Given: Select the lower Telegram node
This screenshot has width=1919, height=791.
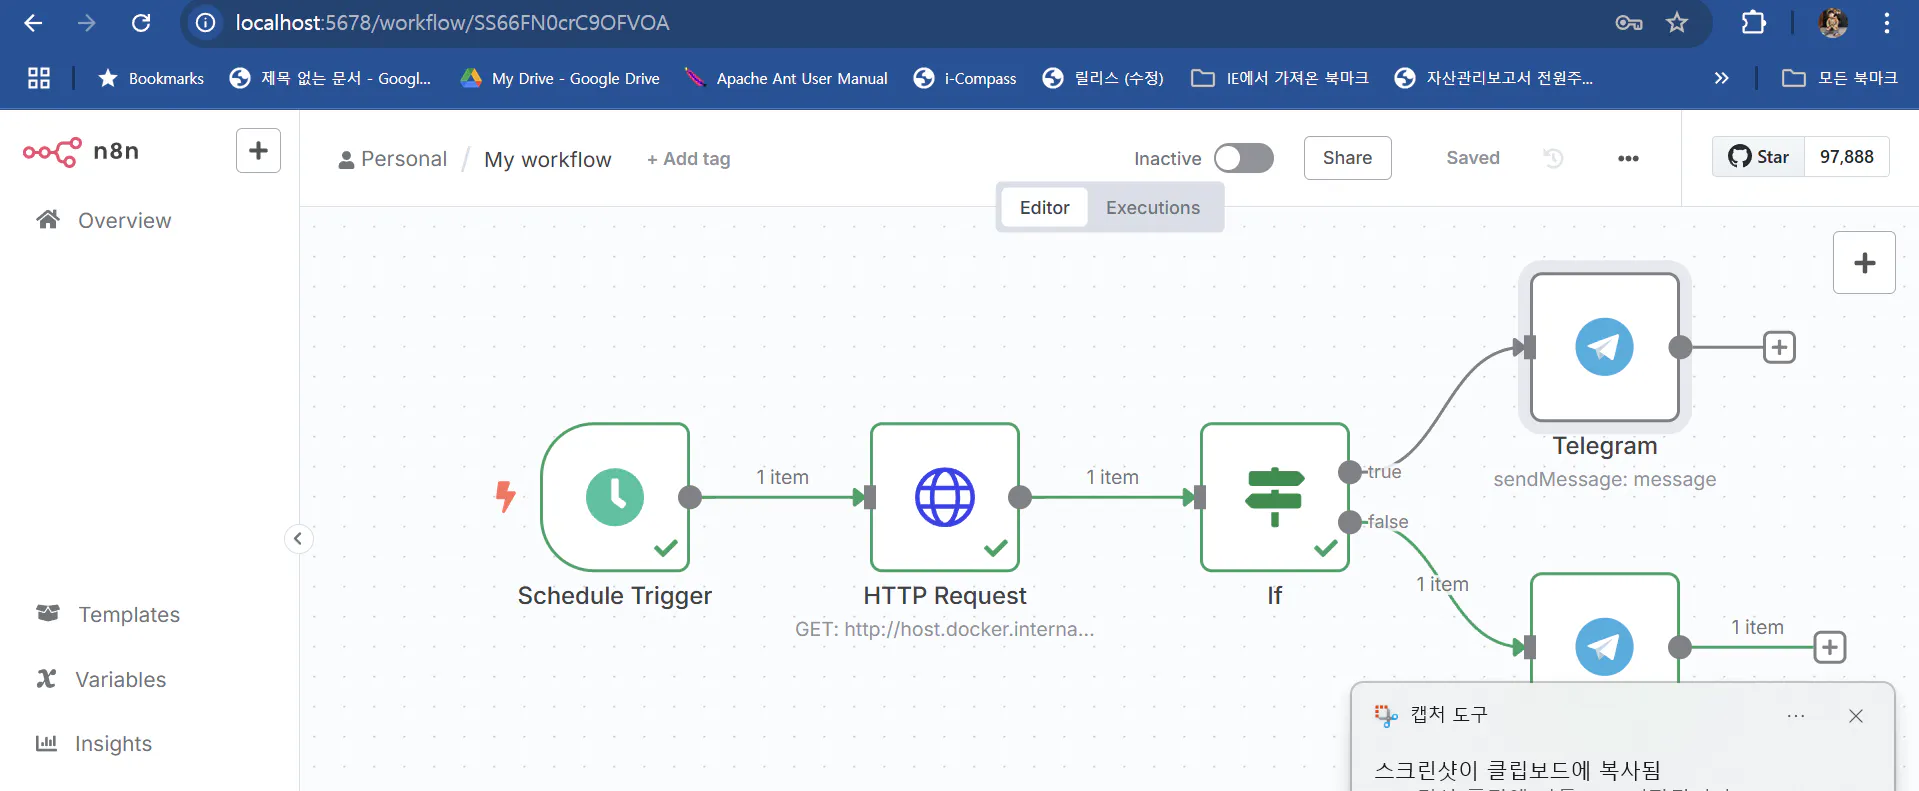Looking at the screenshot, I should click(1605, 629).
